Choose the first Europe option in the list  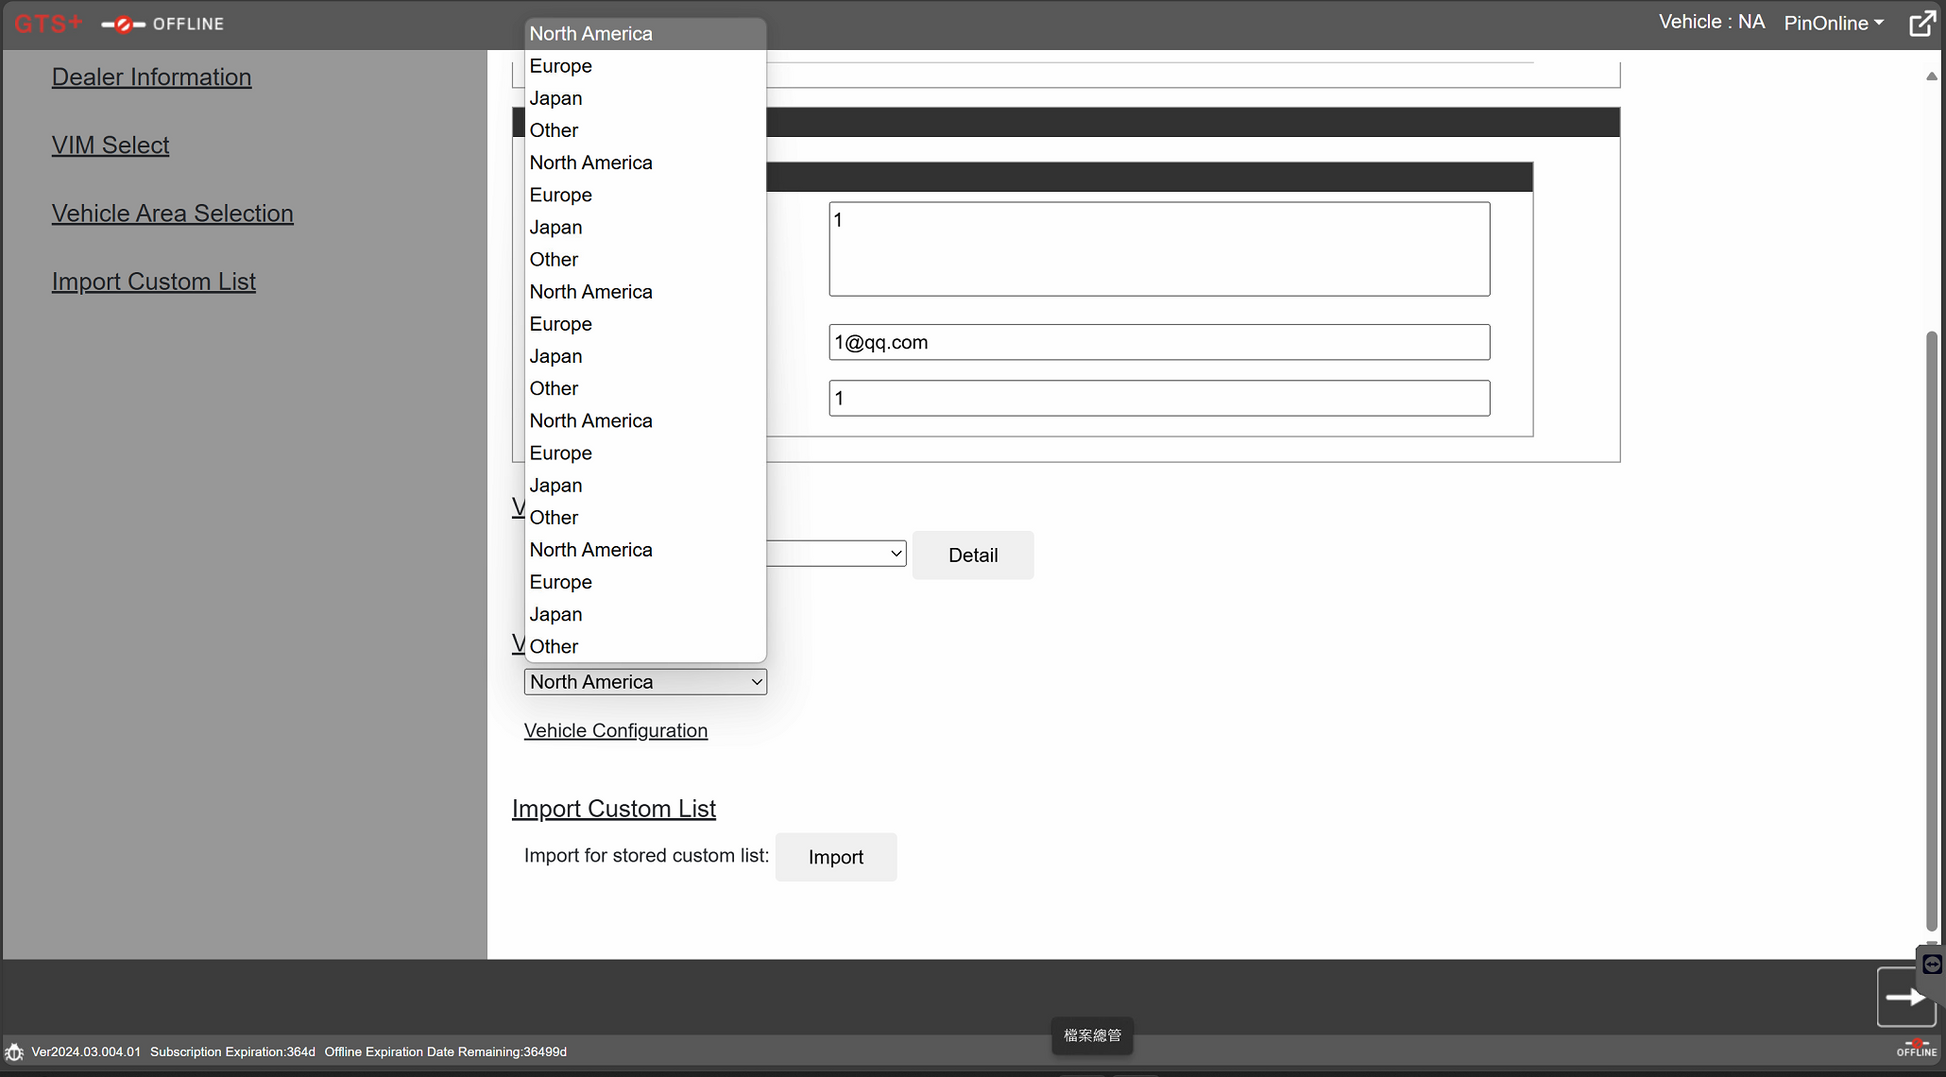pos(561,66)
